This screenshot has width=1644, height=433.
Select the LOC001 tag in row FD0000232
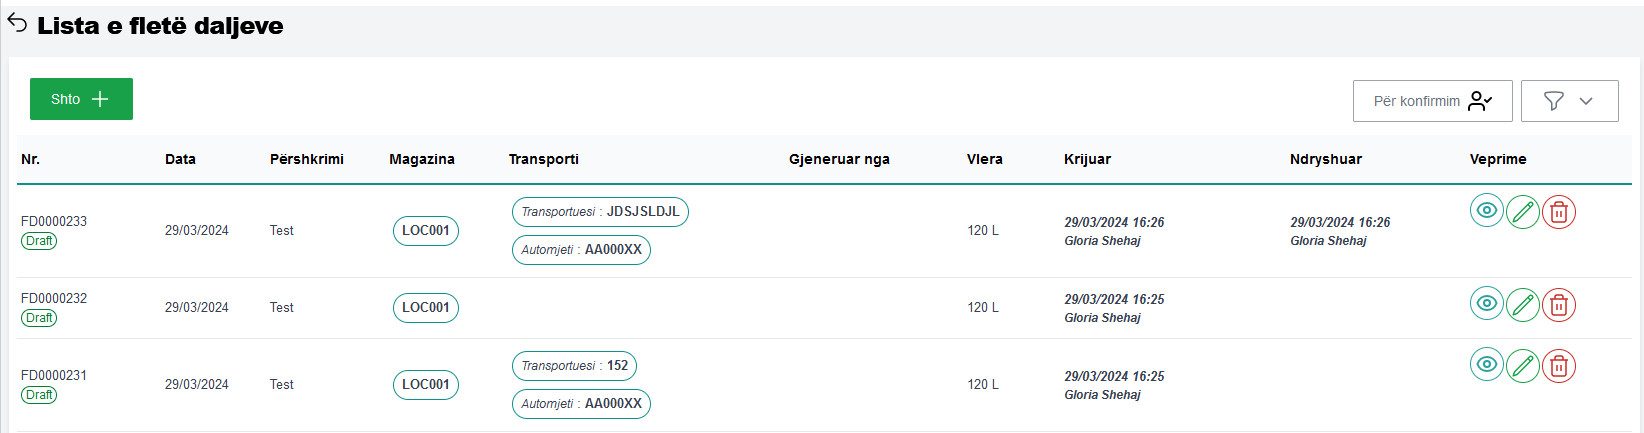(x=425, y=308)
